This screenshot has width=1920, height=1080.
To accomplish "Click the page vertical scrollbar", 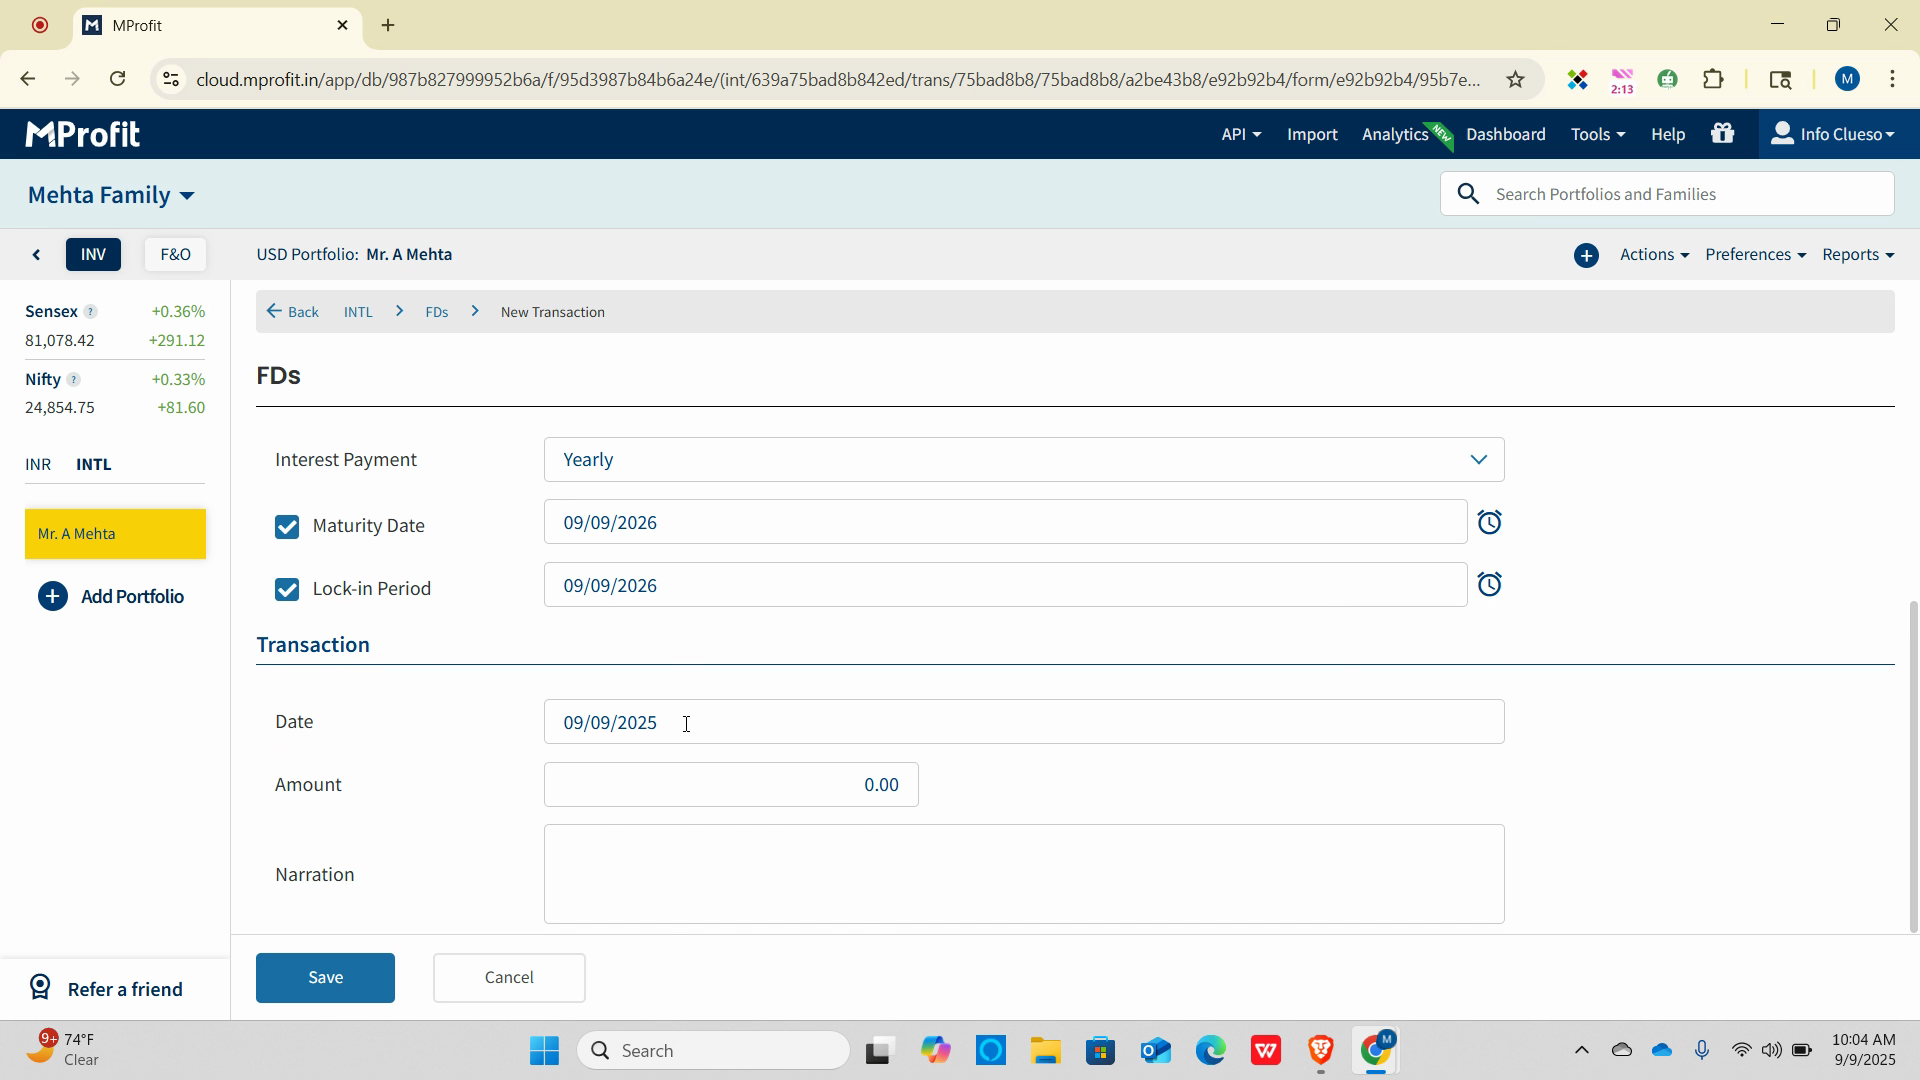I will (1913, 765).
